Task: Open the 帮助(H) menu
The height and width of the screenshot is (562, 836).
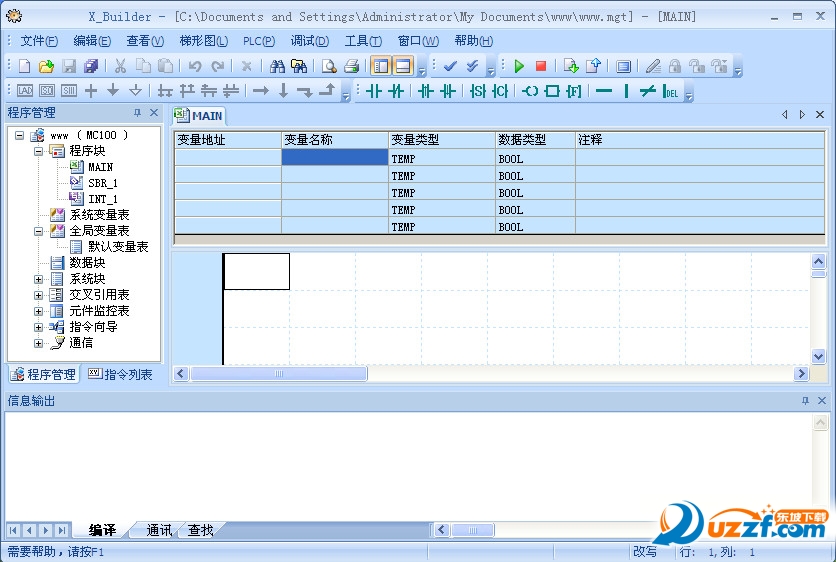Action: click(473, 41)
